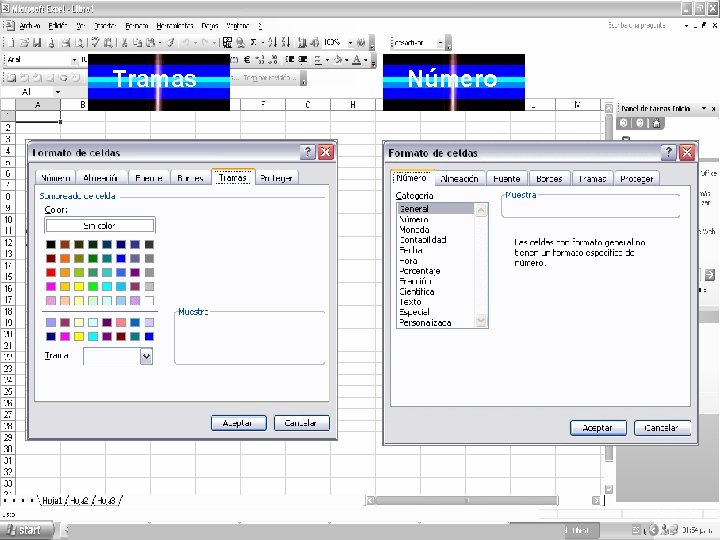Click the Decrease Indent icon
The image size is (720, 540).
coord(289,60)
